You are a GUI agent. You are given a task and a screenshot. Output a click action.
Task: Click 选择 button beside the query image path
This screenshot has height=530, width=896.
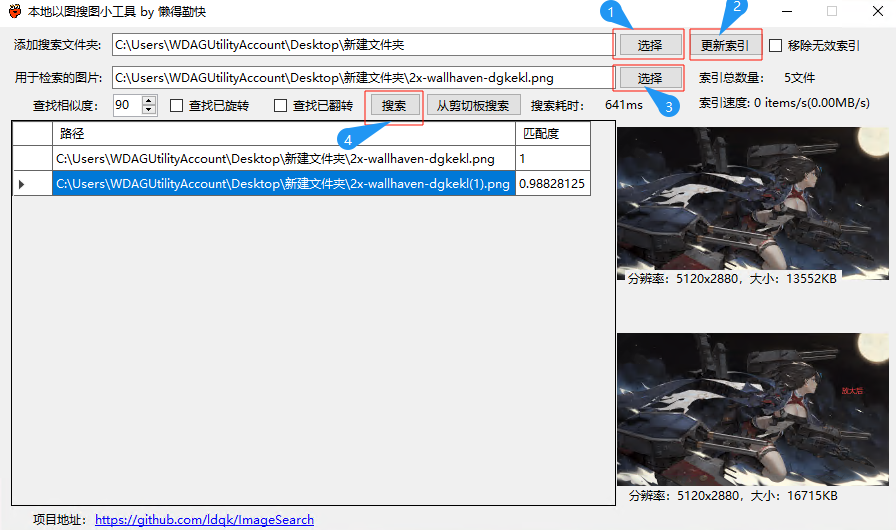click(650, 78)
